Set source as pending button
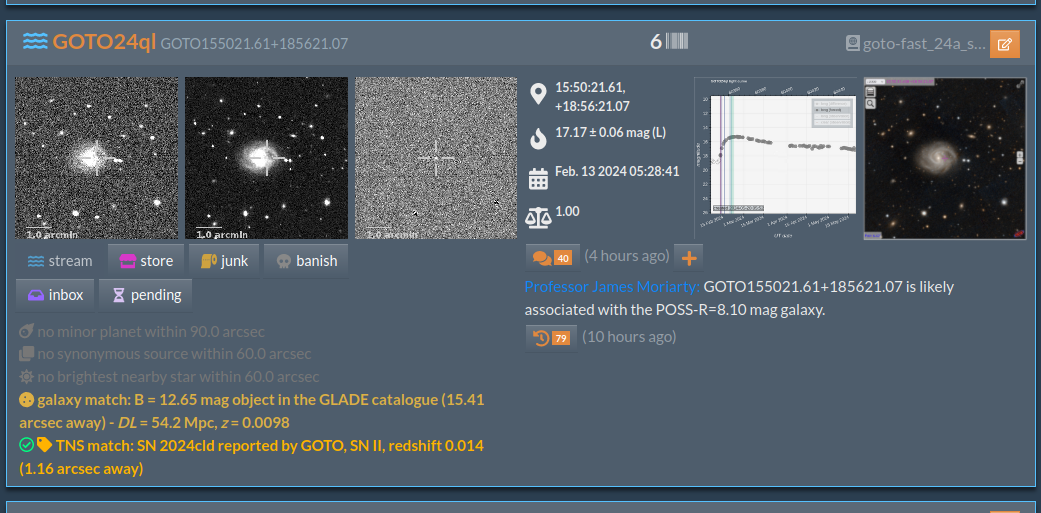 tap(145, 295)
